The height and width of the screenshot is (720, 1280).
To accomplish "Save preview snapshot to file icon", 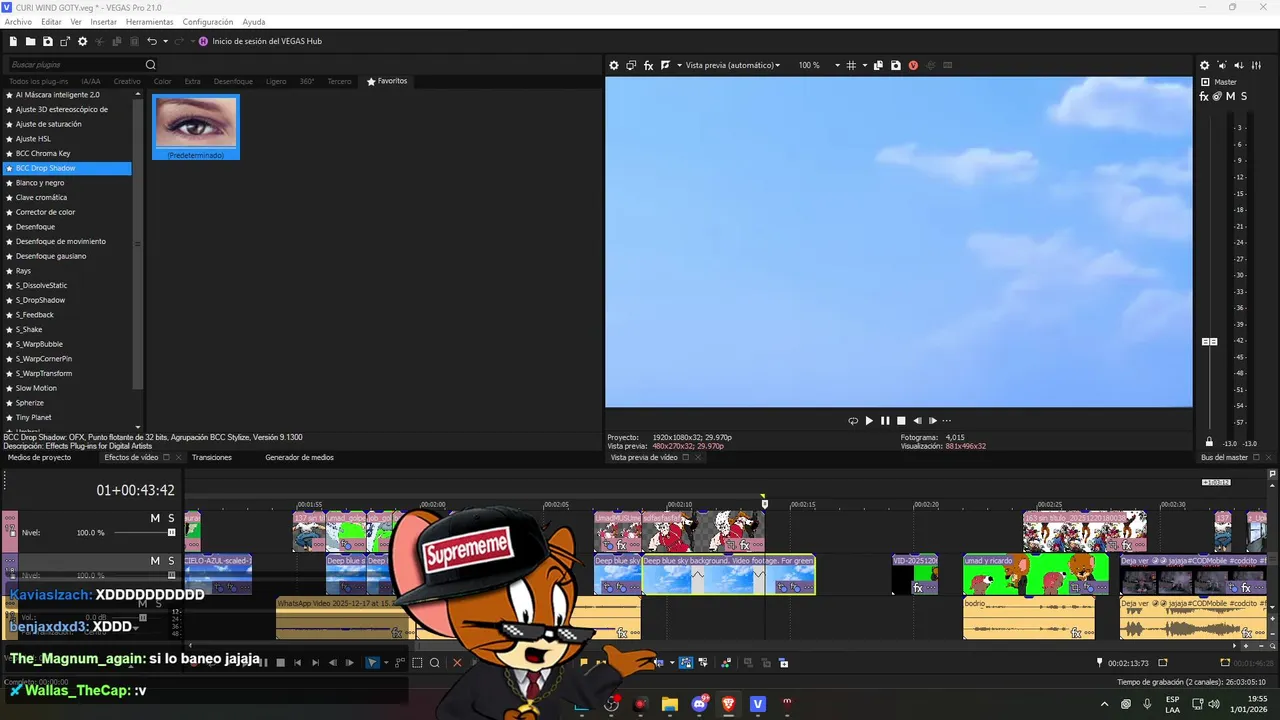I will tap(895, 65).
